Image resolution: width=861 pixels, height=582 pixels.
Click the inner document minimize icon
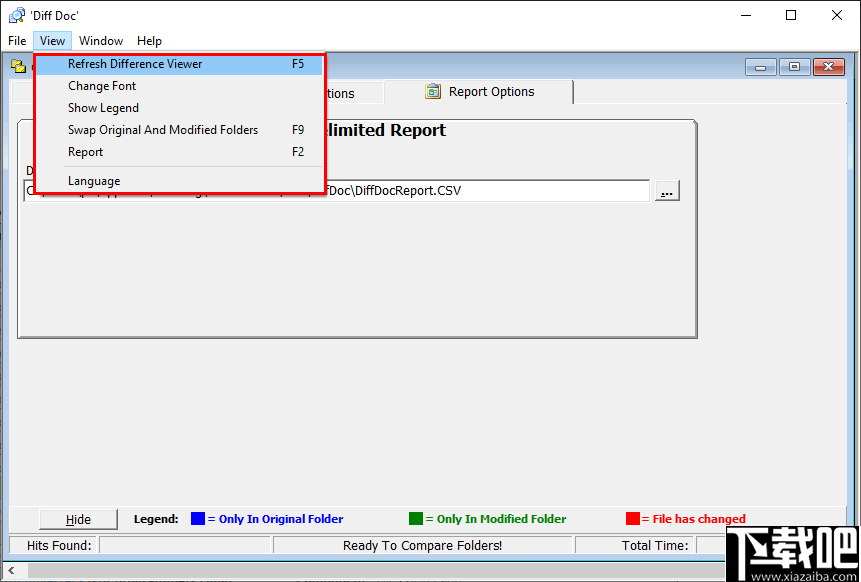coord(760,66)
